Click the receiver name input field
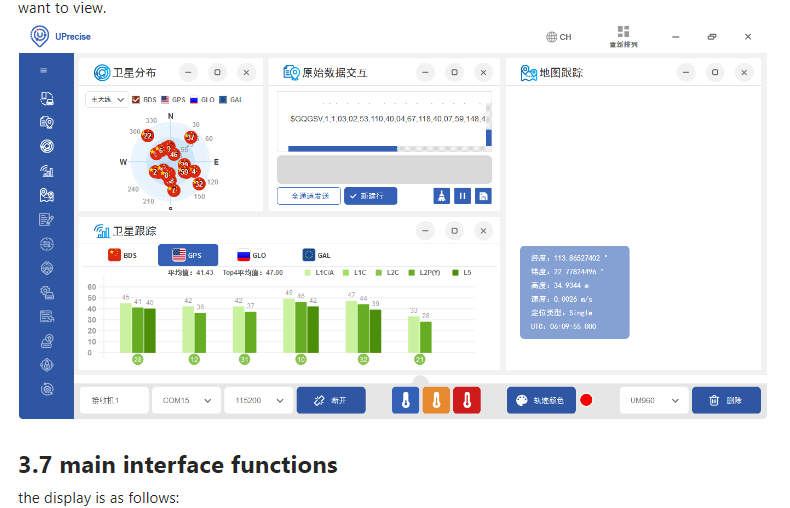The image size is (790, 508). 114,400
